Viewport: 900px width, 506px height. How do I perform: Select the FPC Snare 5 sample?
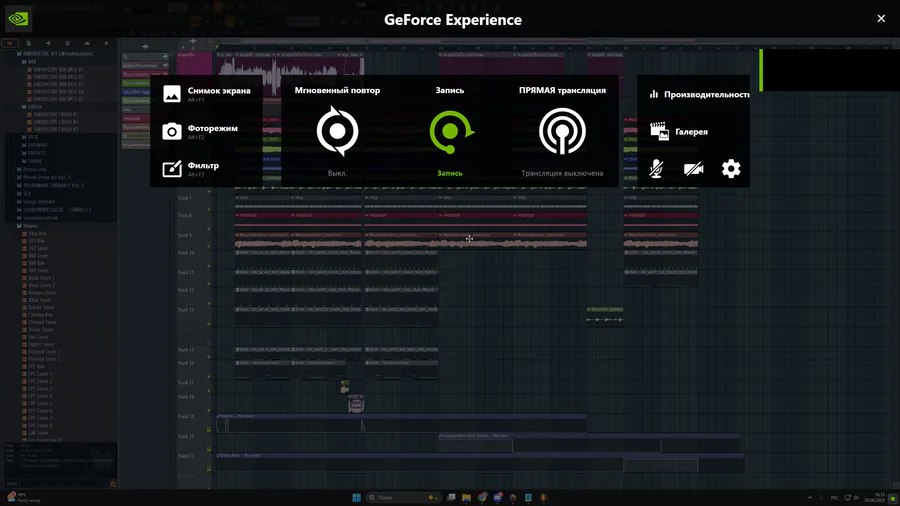tap(37, 403)
